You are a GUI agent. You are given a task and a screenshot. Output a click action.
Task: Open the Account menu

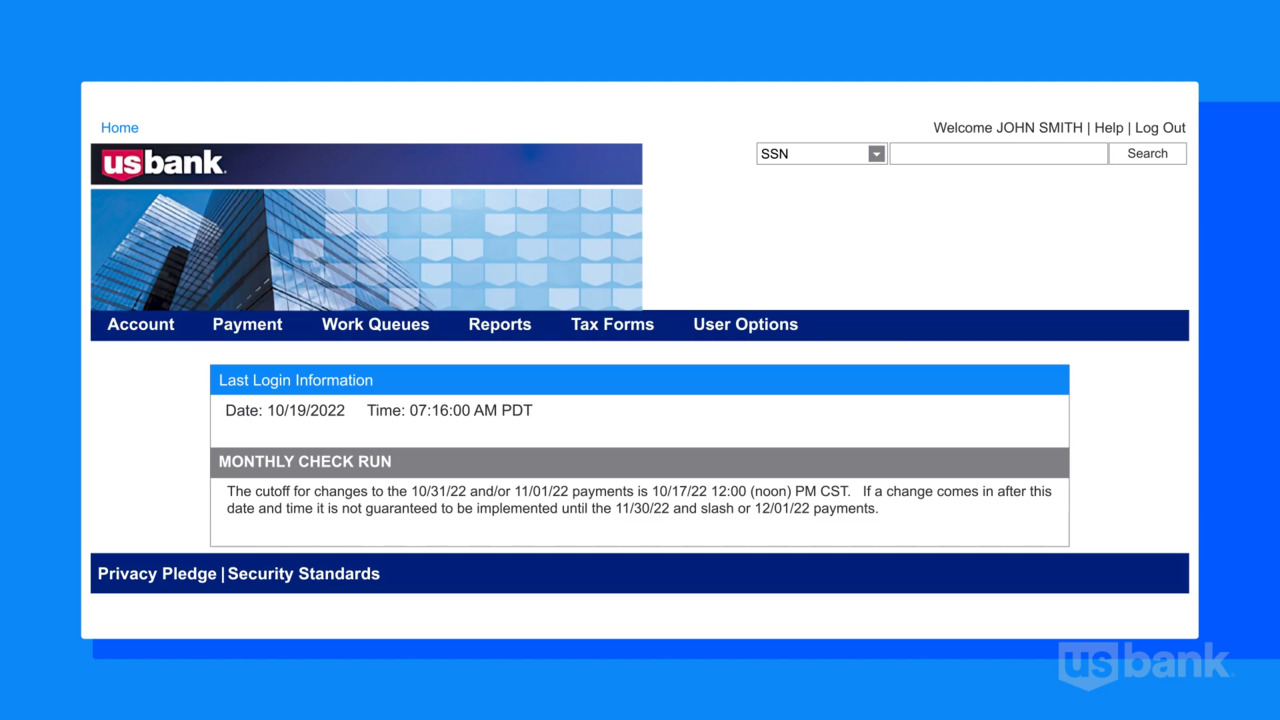[x=141, y=325]
